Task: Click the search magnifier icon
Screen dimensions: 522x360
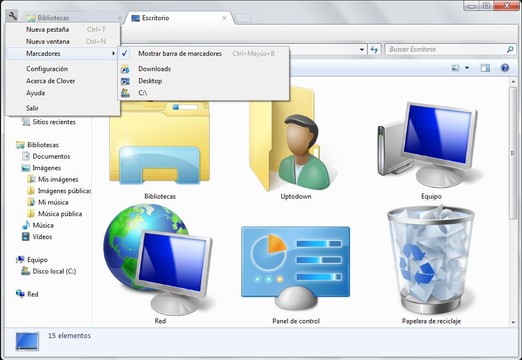Action: tap(510, 50)
